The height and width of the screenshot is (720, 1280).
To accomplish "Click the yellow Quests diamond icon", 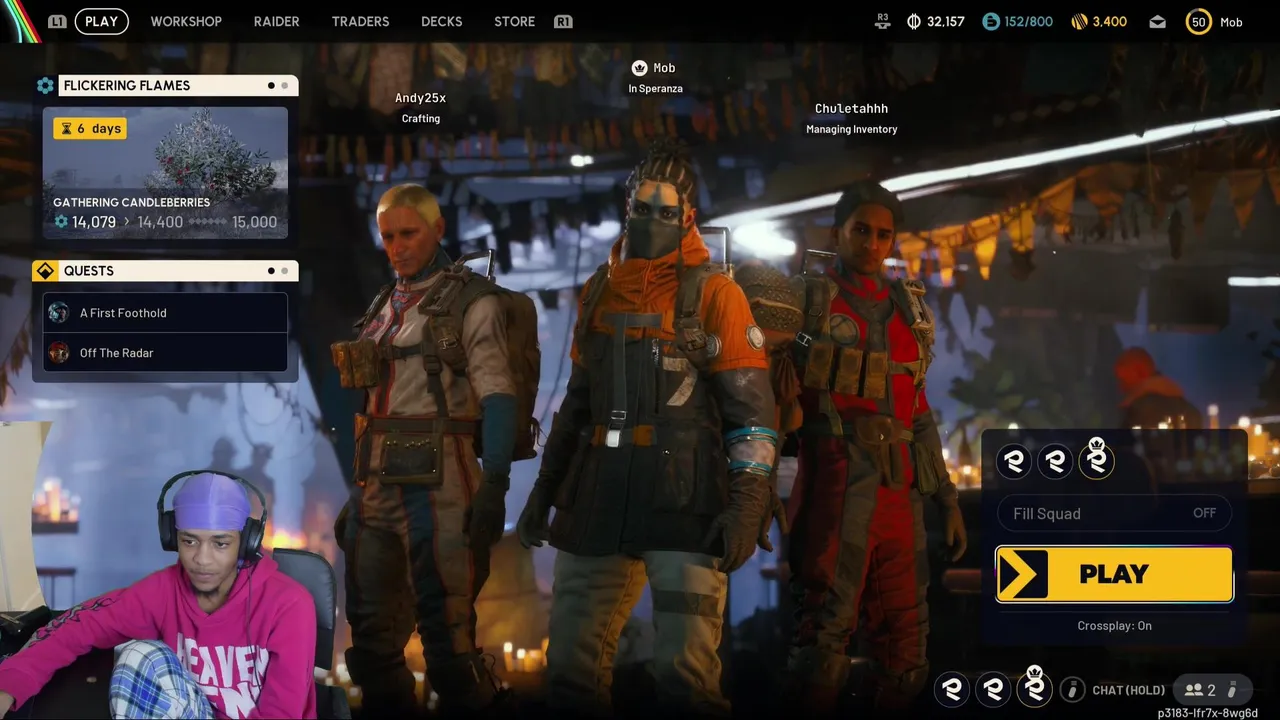I will pos(45,271).
